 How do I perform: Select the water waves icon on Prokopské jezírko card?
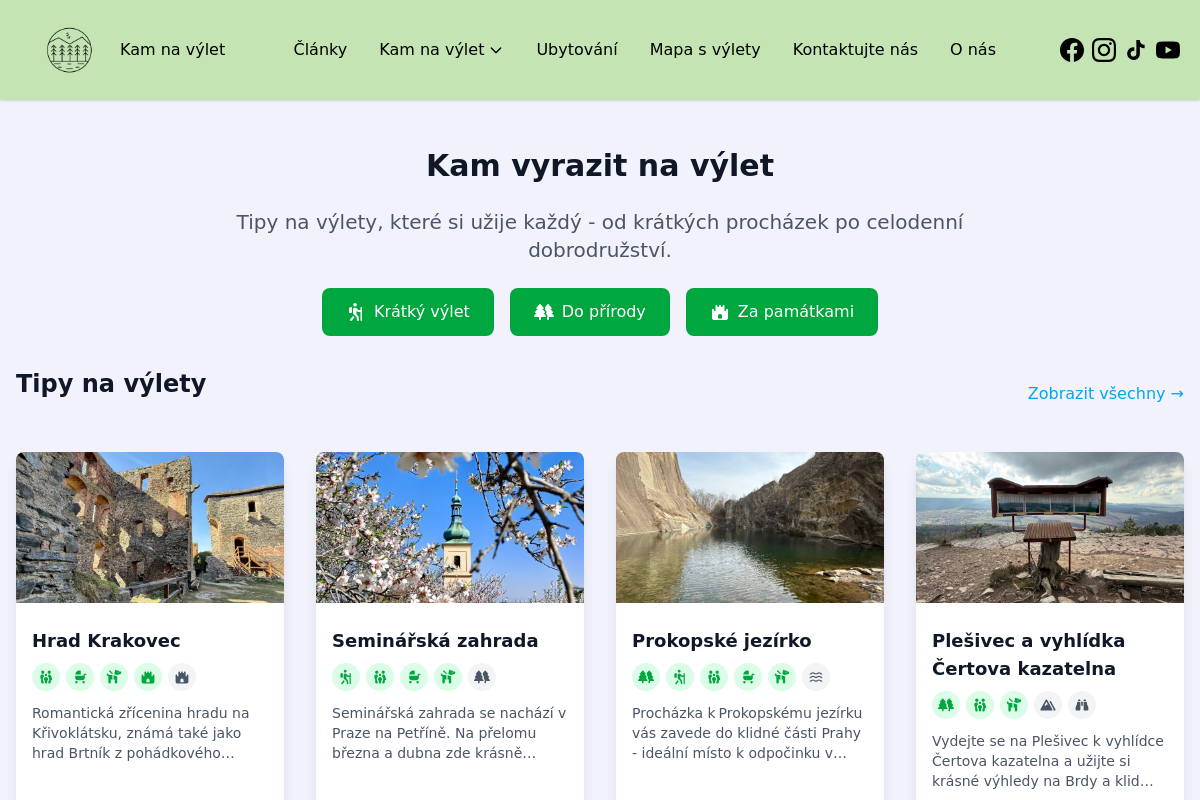(x=816, y=677)
